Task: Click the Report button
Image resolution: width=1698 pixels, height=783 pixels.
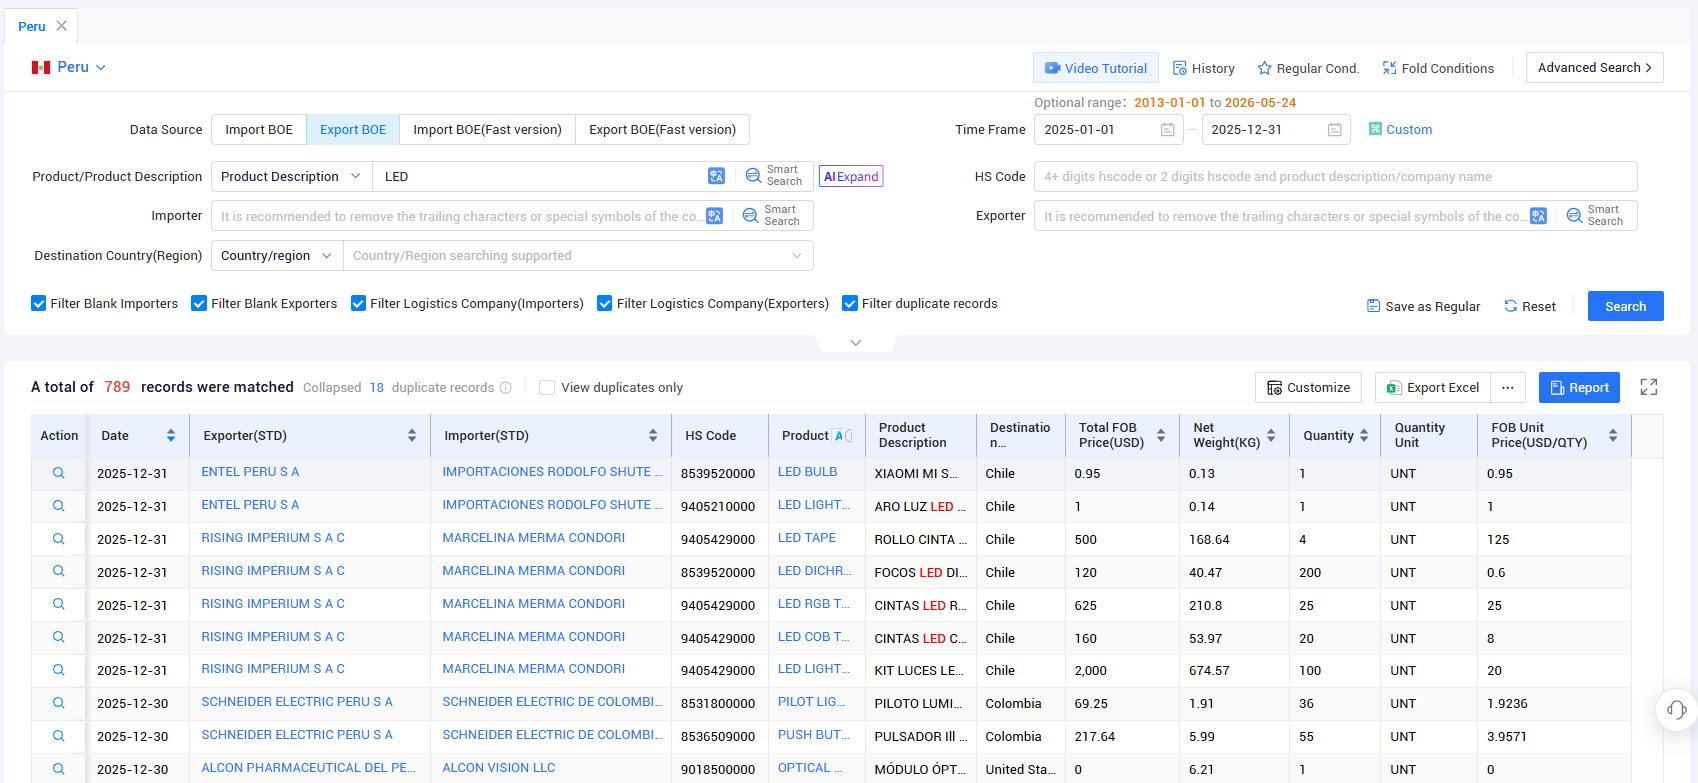Action: coord(1579,388)
